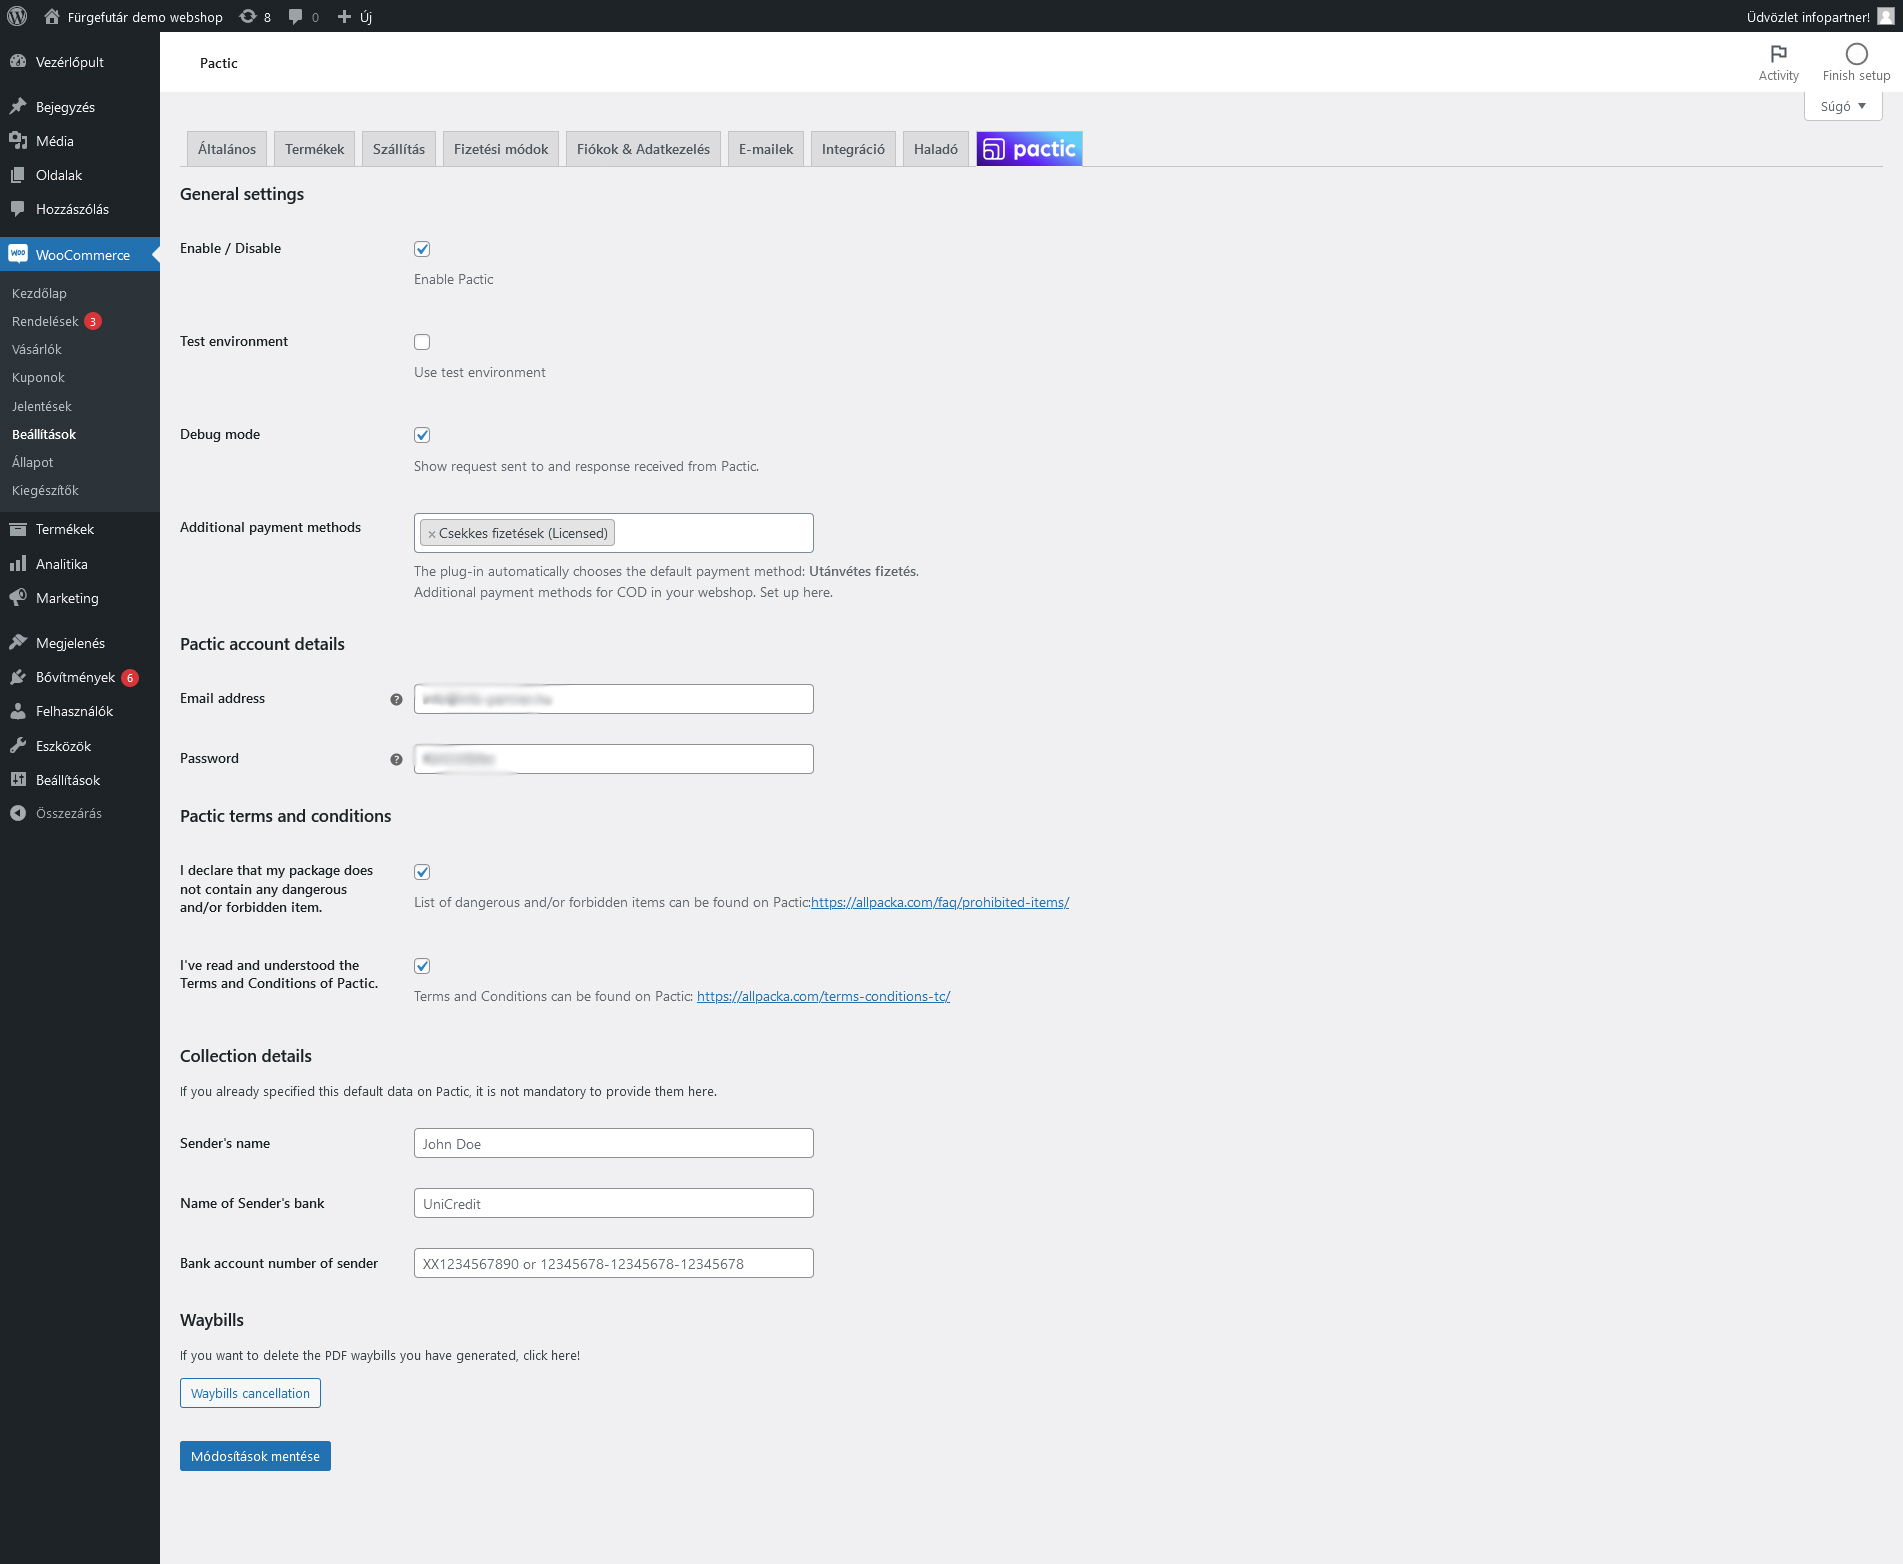Open Bejegyzés pin icon in sidebar
Viewport: 1903px width, 1564px height.
coord(18,106)
